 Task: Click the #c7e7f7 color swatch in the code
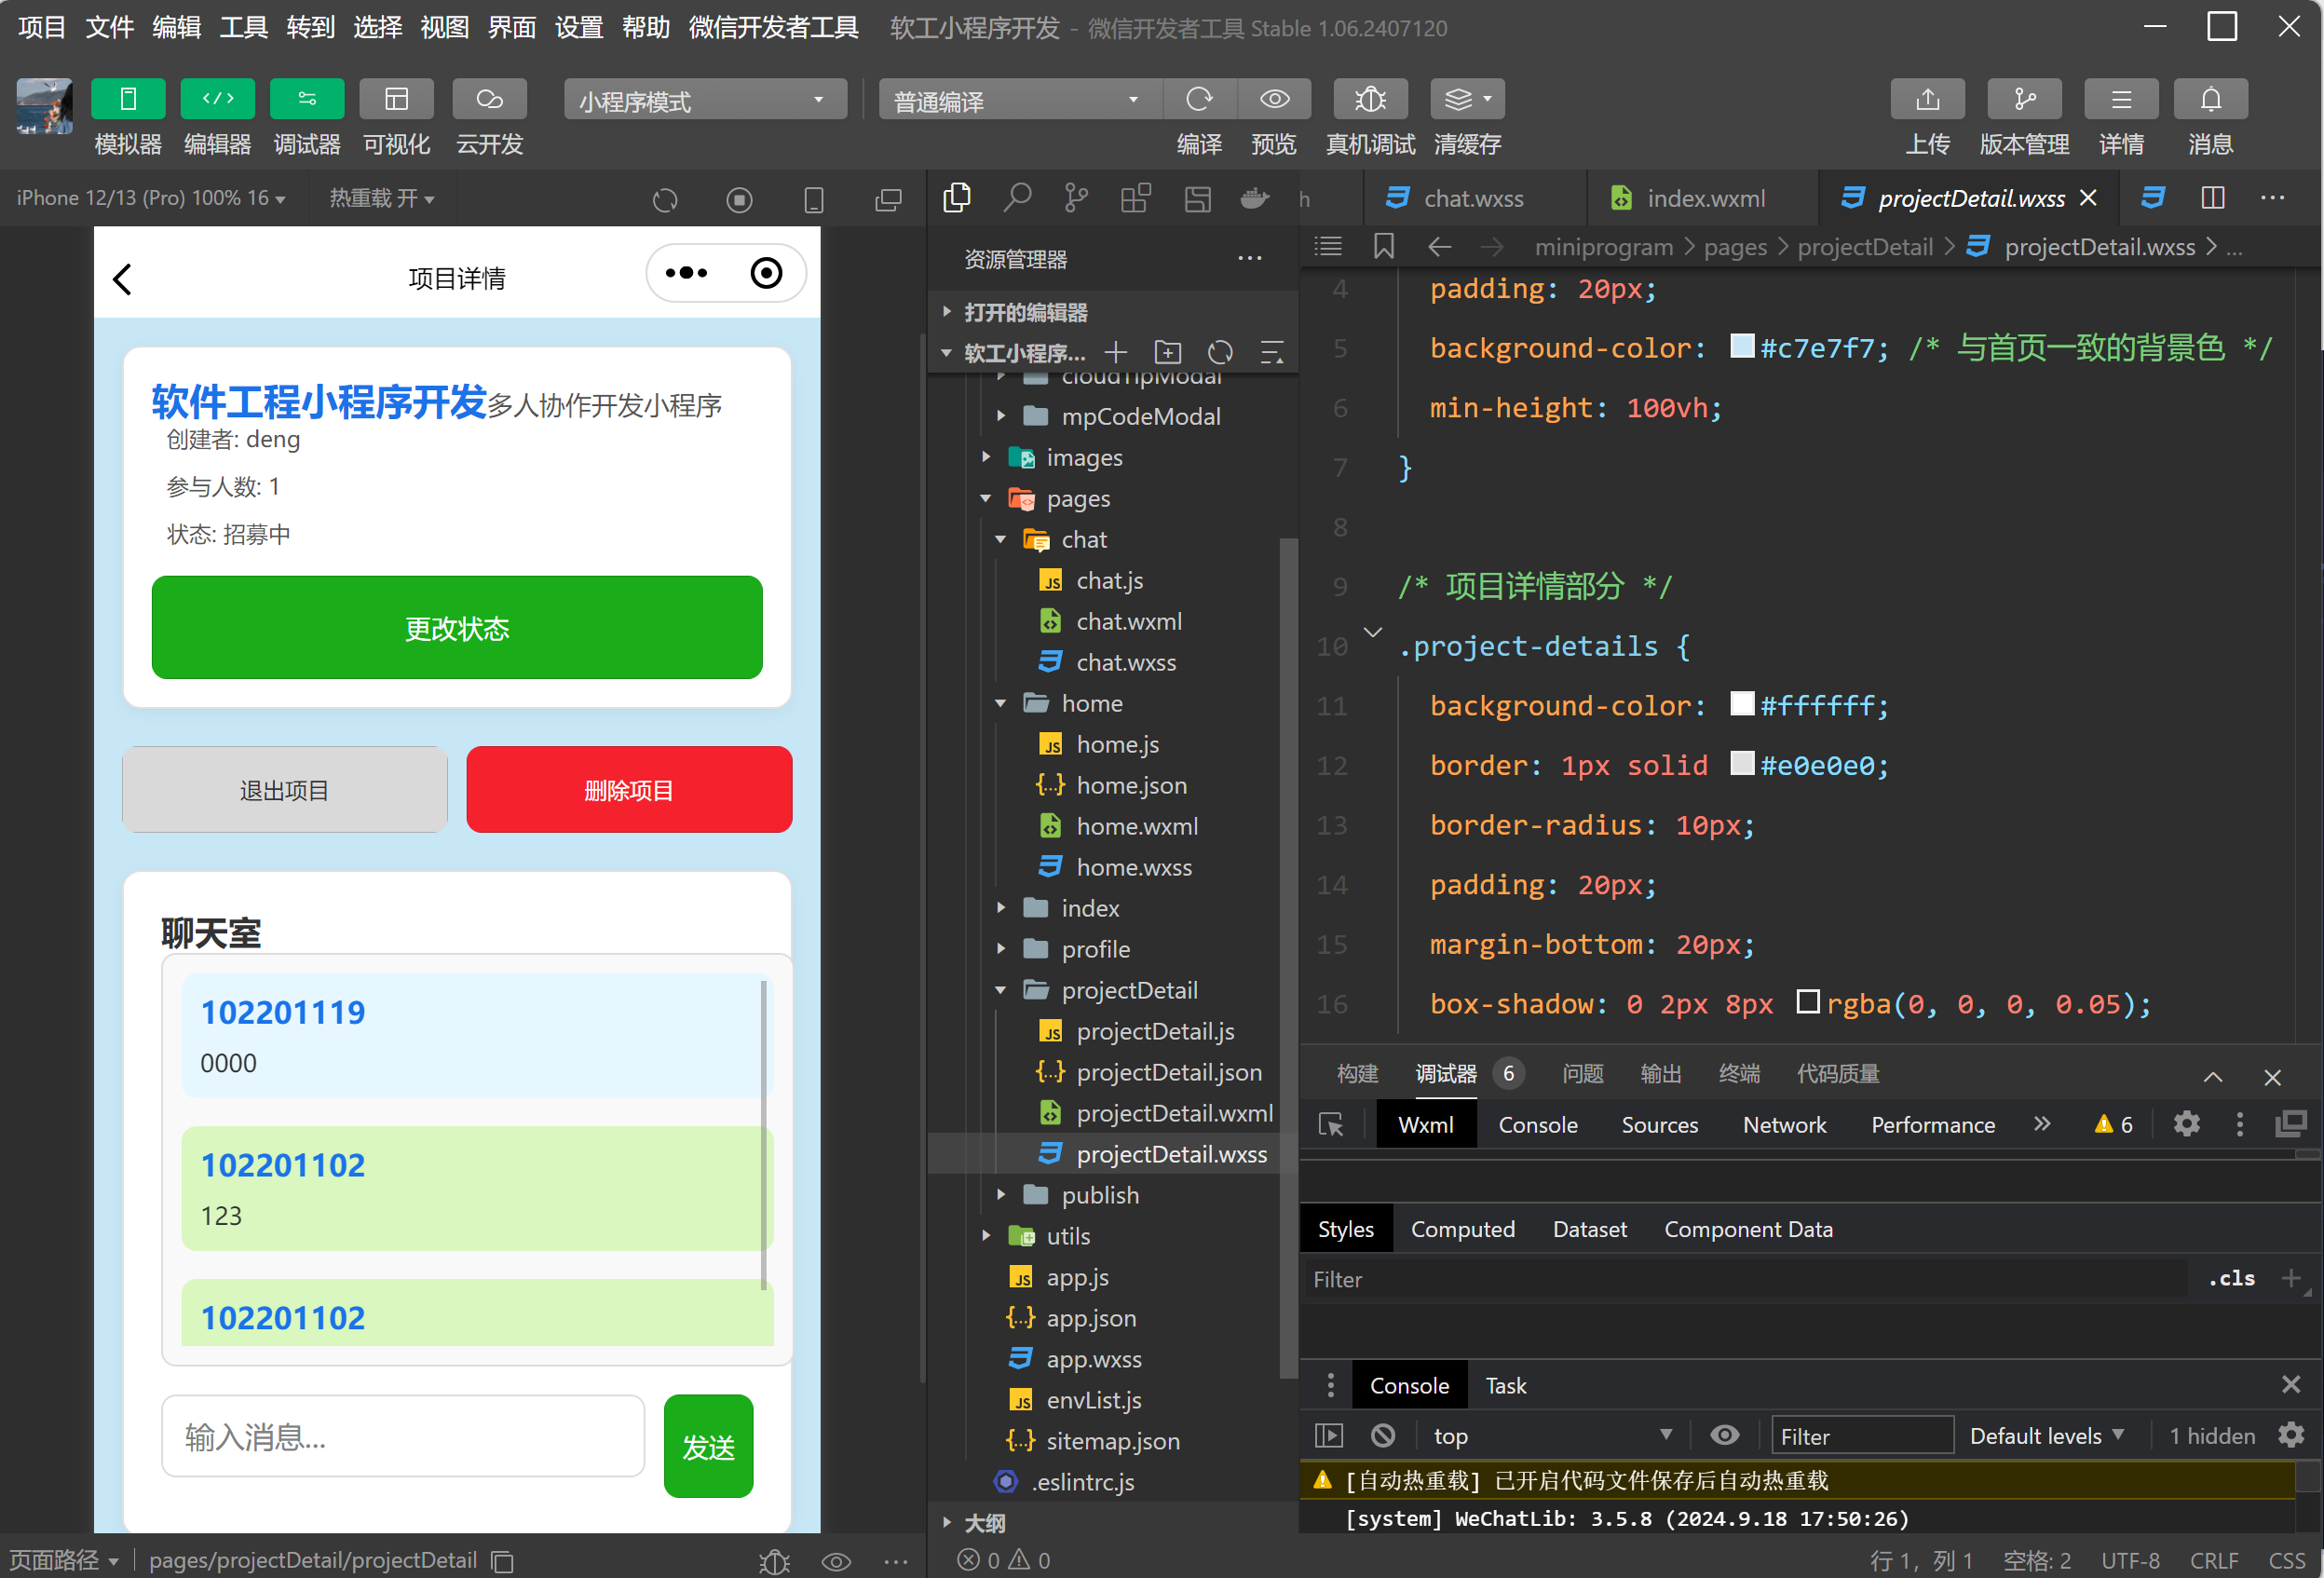pos(1741,347)
